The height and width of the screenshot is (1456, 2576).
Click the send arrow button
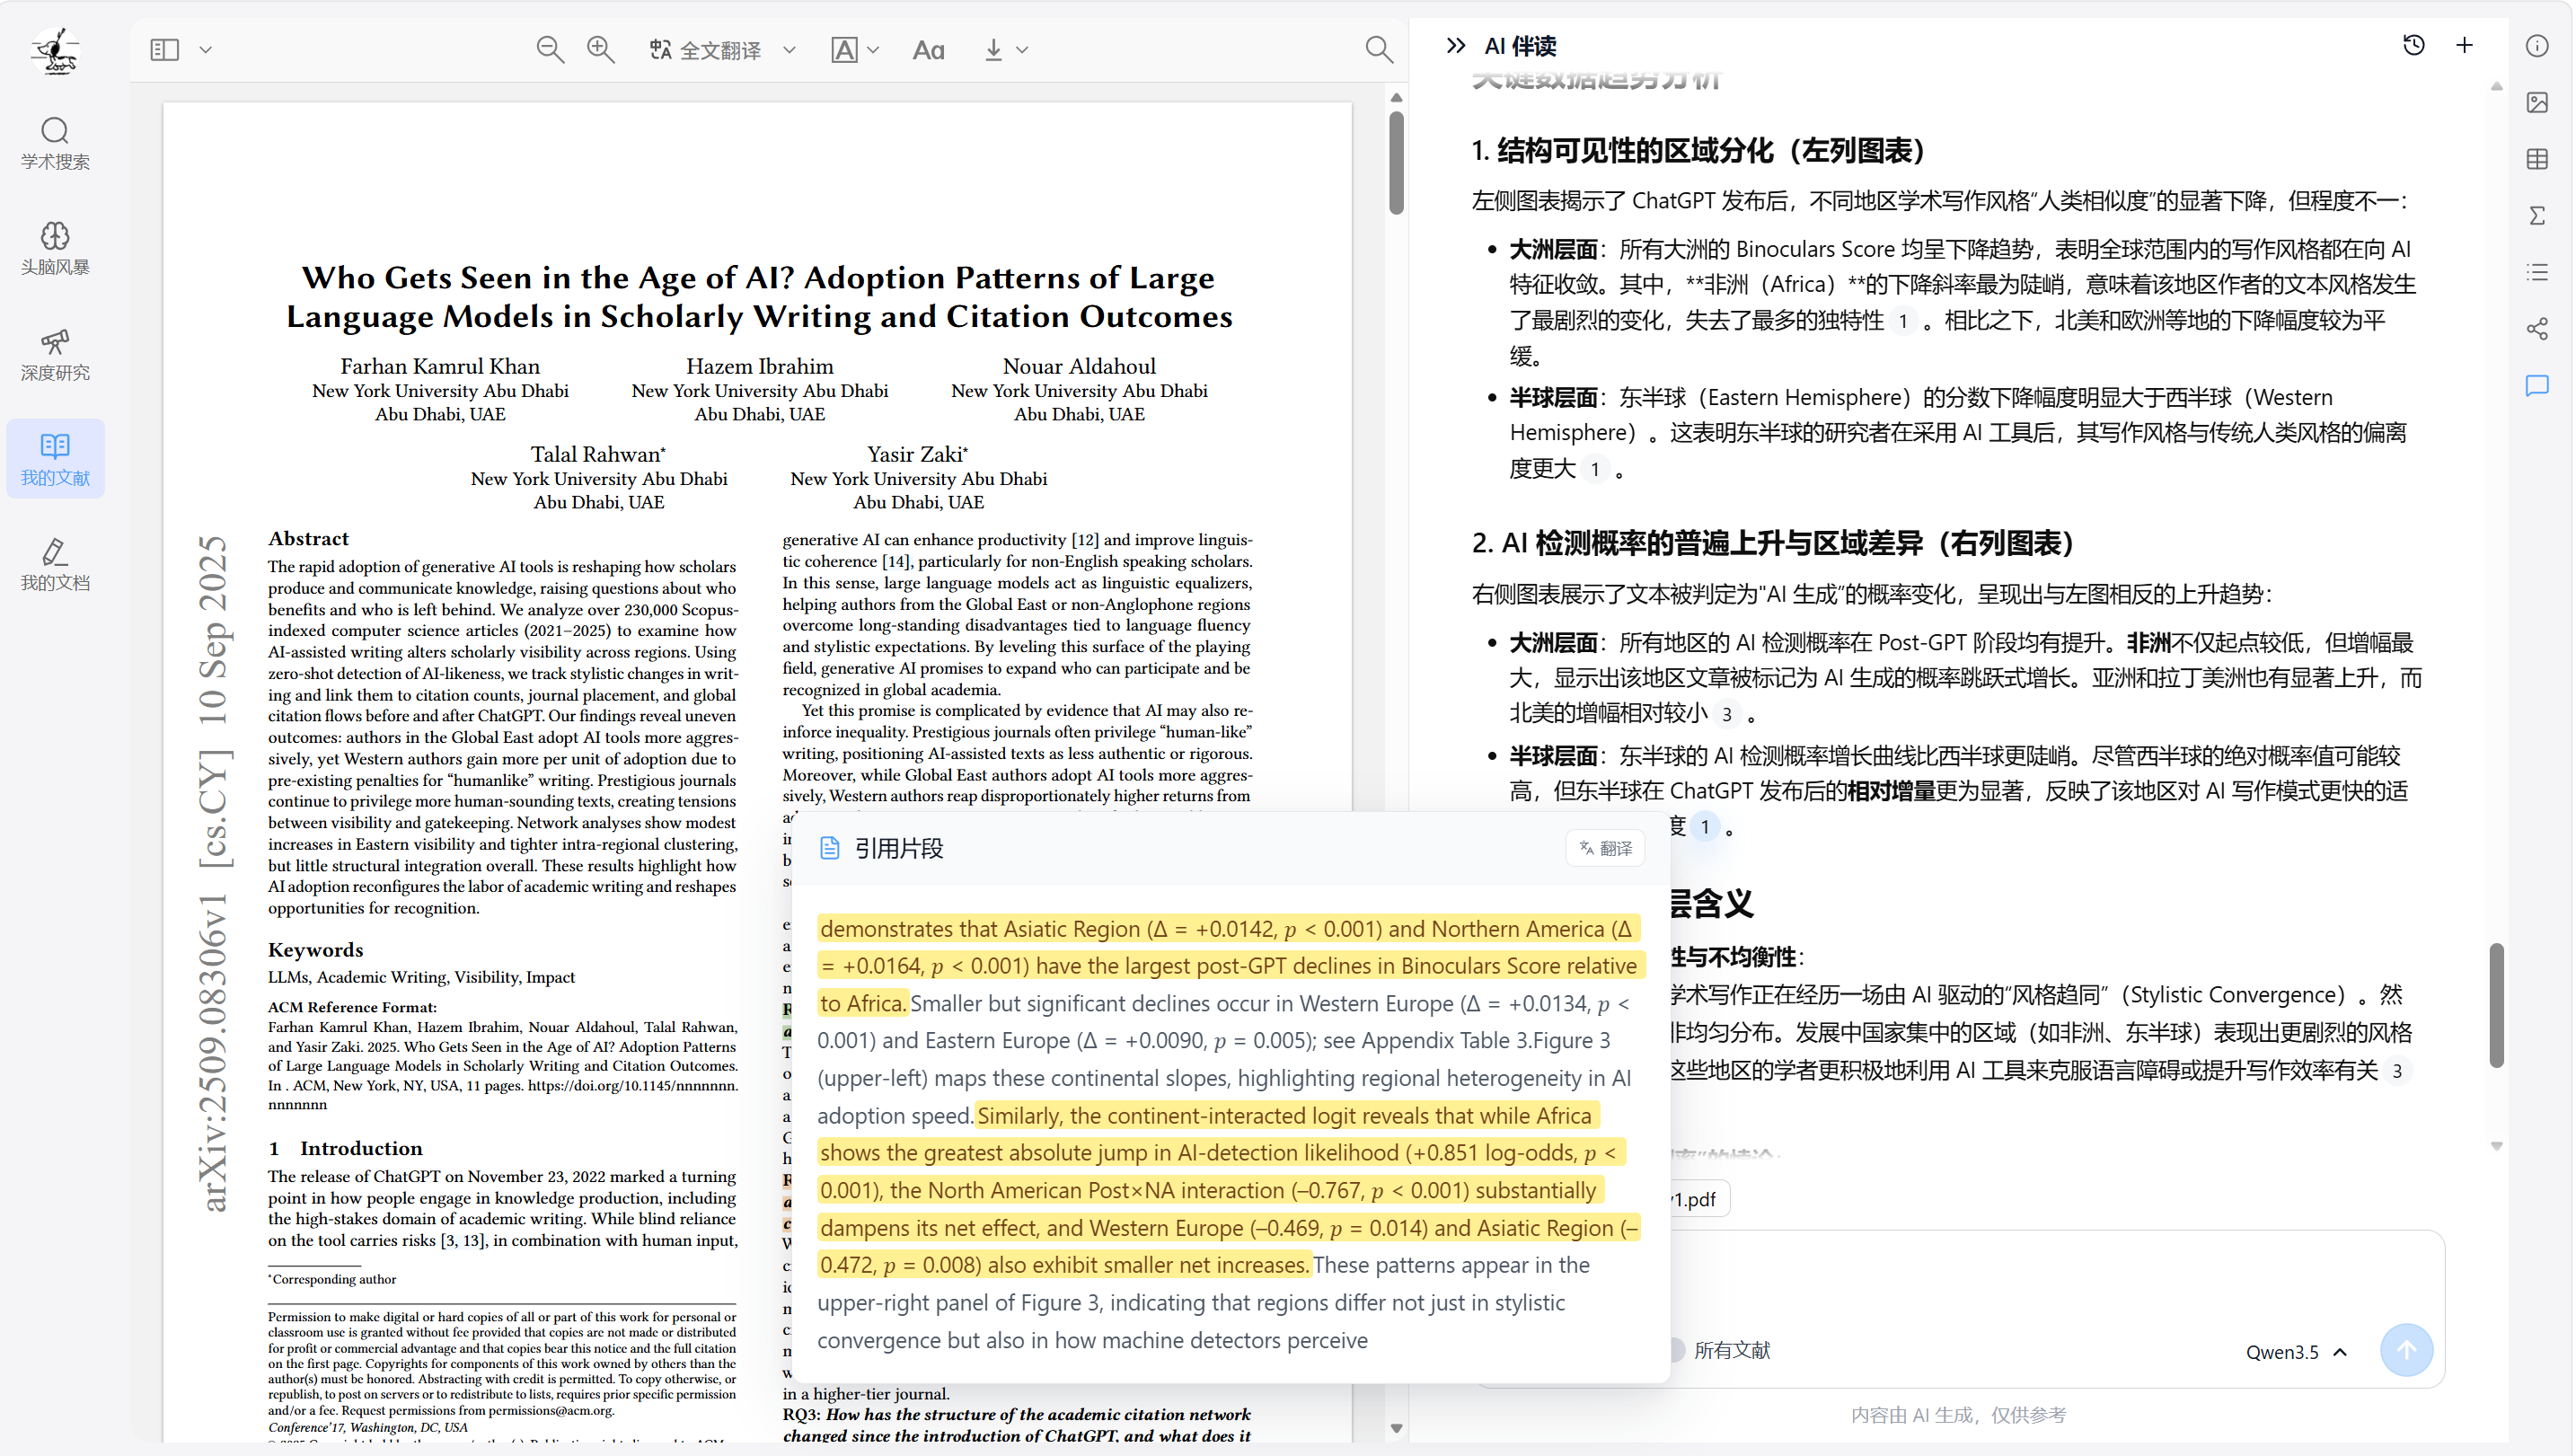(2406, 1350)
